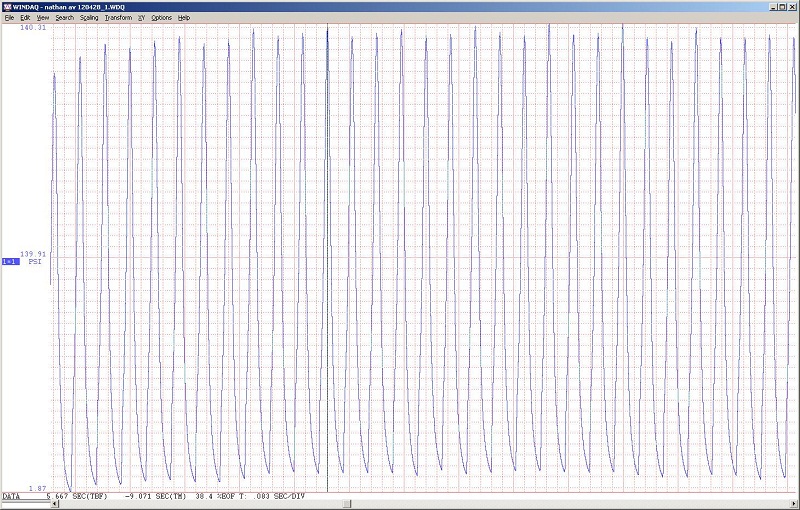
Task: Open the Search menu
Action: [x=64, y=18]
